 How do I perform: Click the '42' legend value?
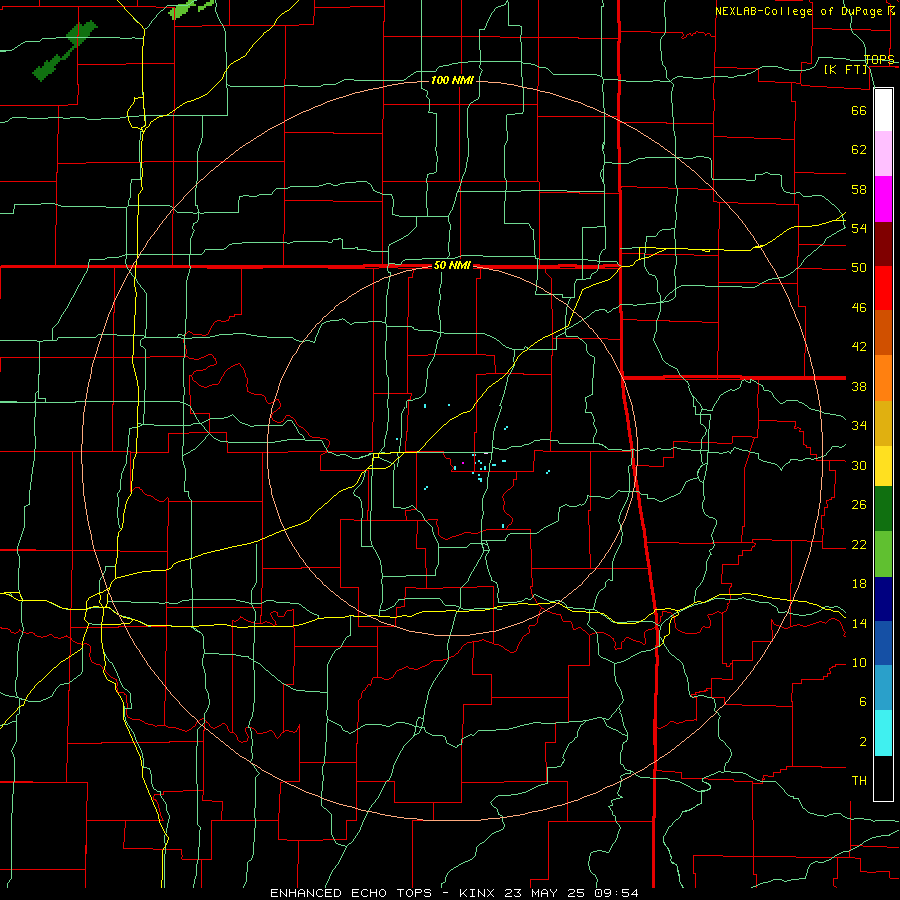click(859, 347)
